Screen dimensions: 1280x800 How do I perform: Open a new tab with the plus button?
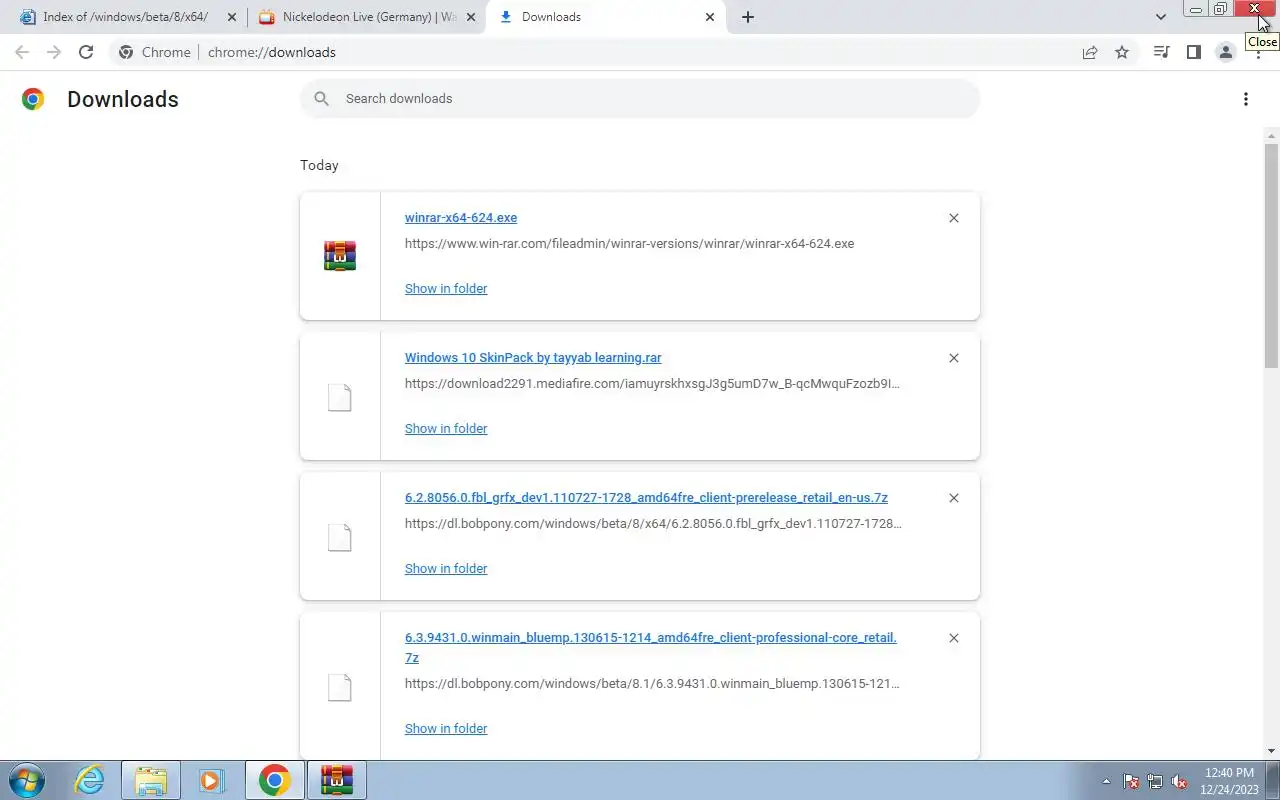[x=748, y=17]
